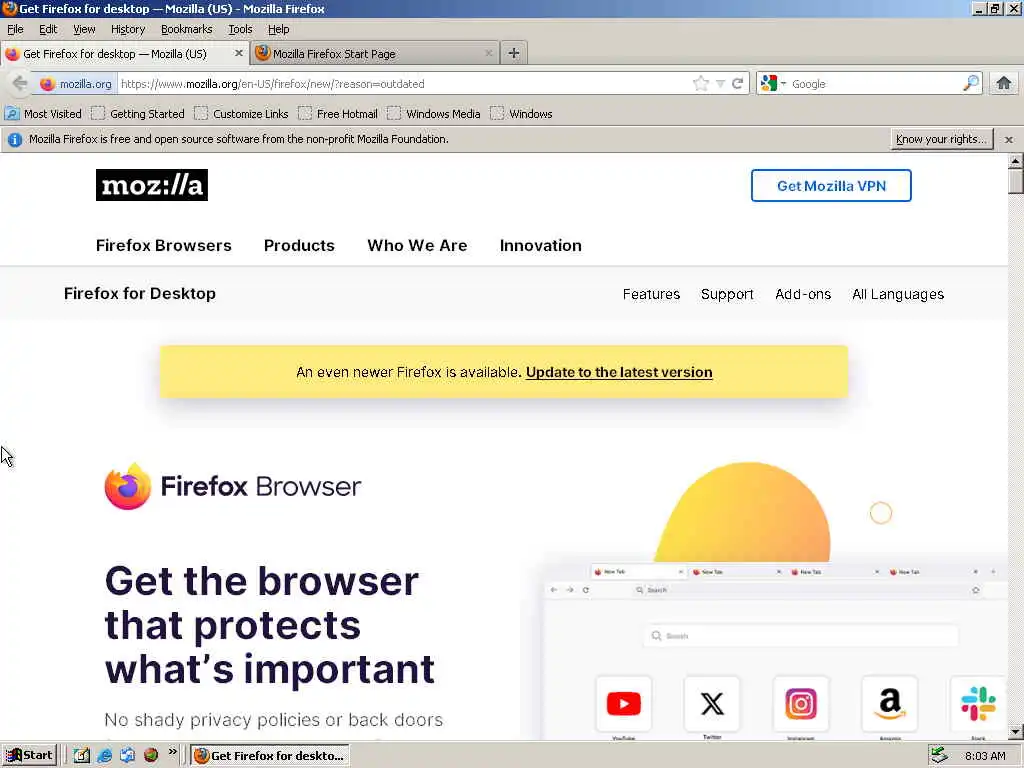The image size is (1024, 768).
Task: Open the Bookmarks menu
Action: tap(187, 29)
